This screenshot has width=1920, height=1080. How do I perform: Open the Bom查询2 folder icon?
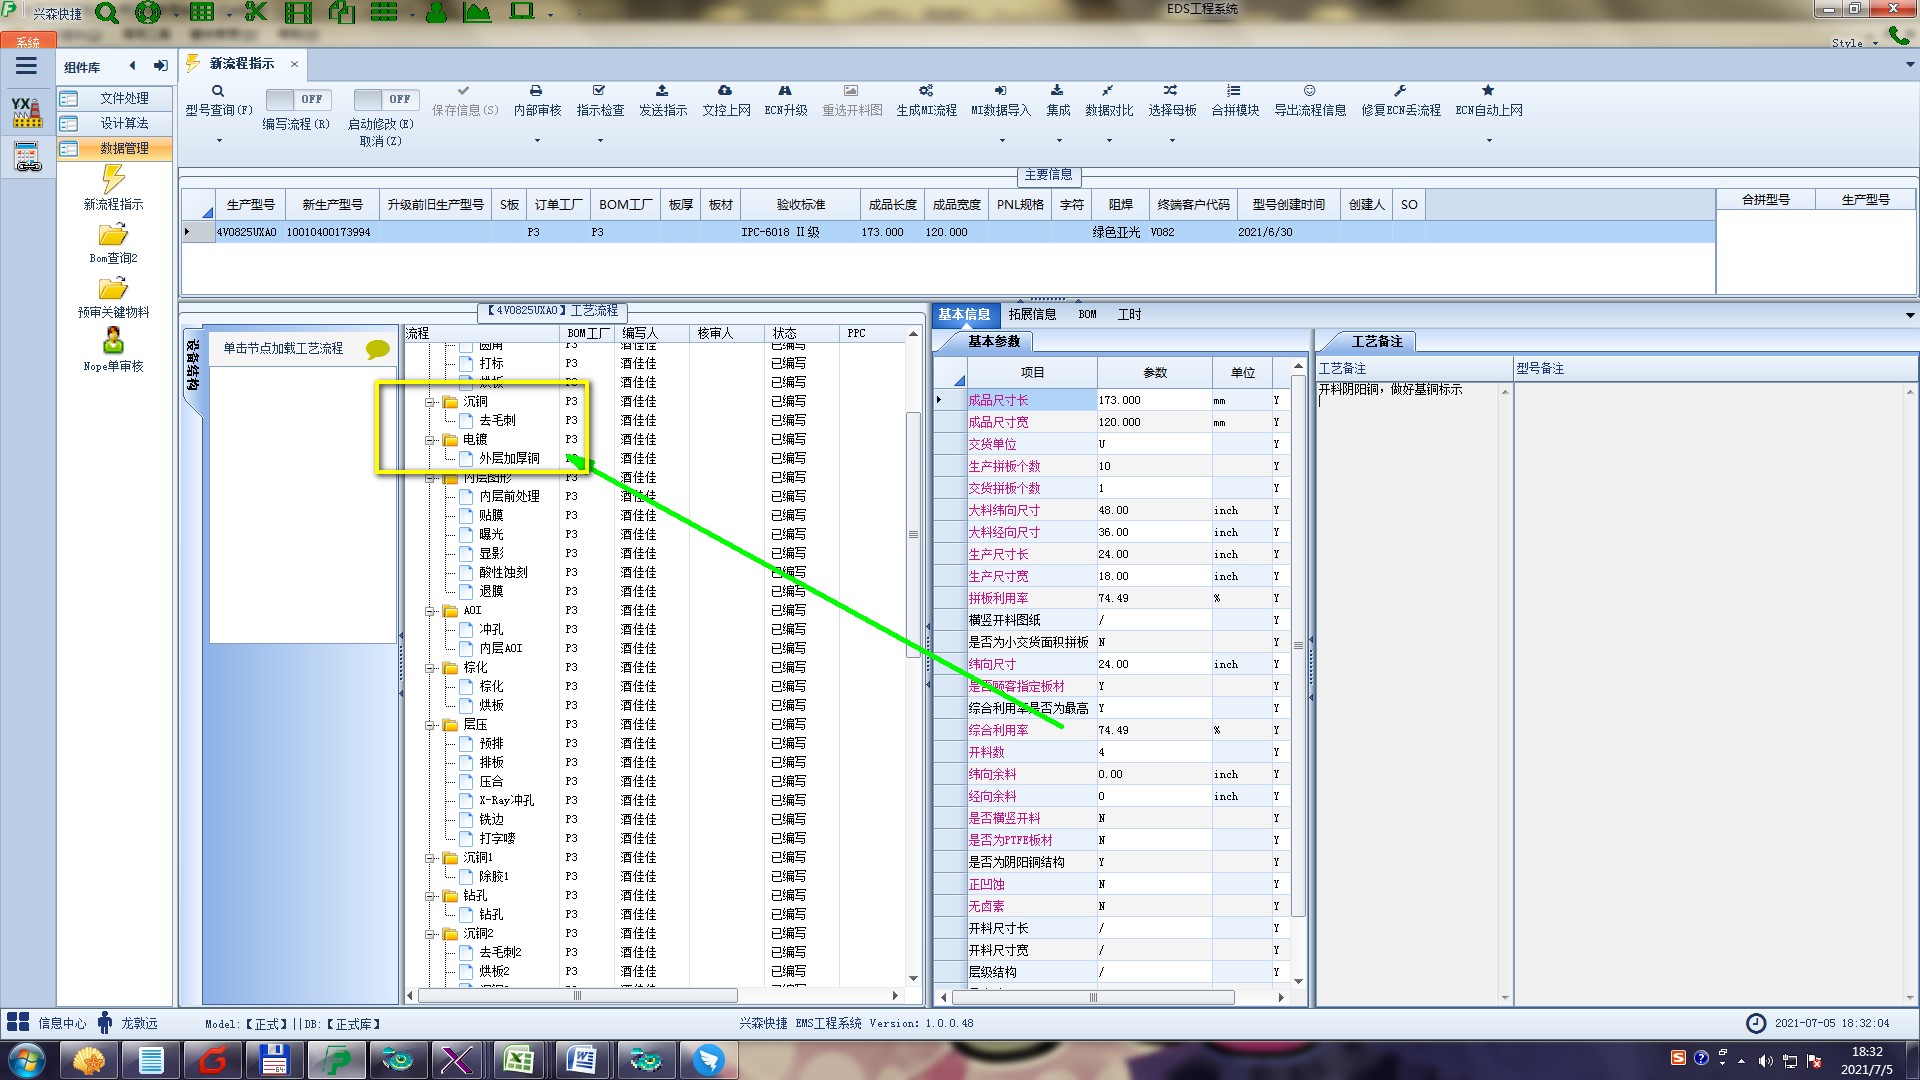coord(113,235)
